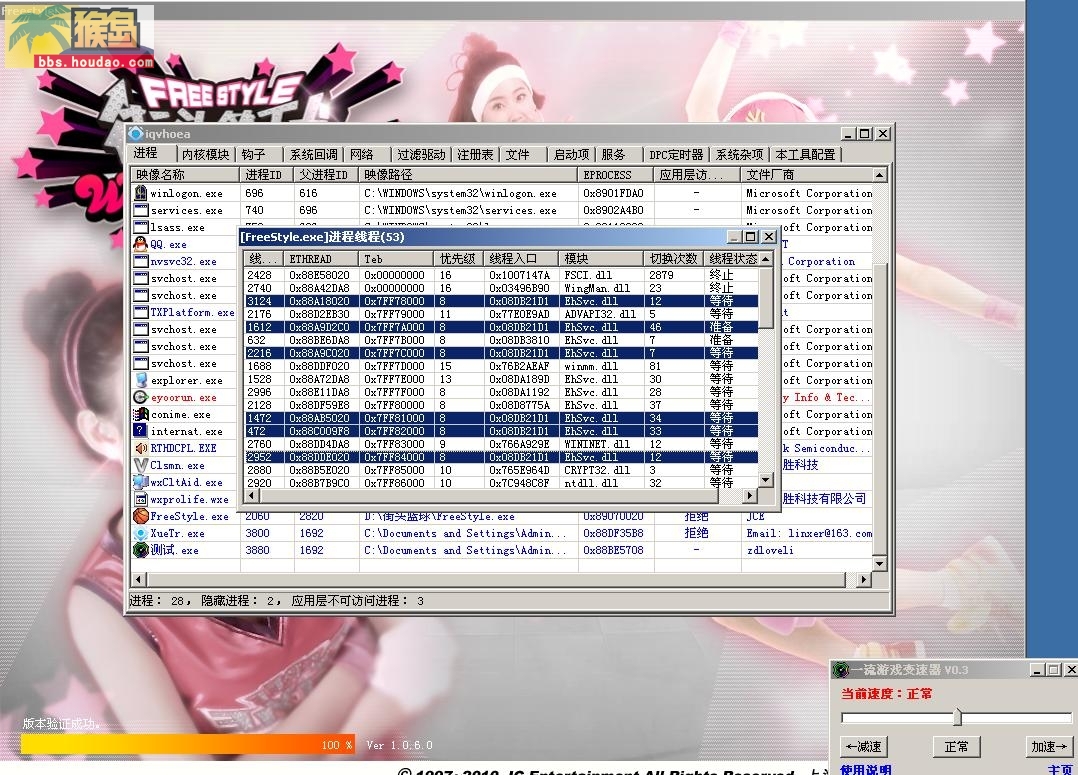Click the game speed changer title icon
This screenshot has height=775, width=1078.
click(x=840, y=669)
